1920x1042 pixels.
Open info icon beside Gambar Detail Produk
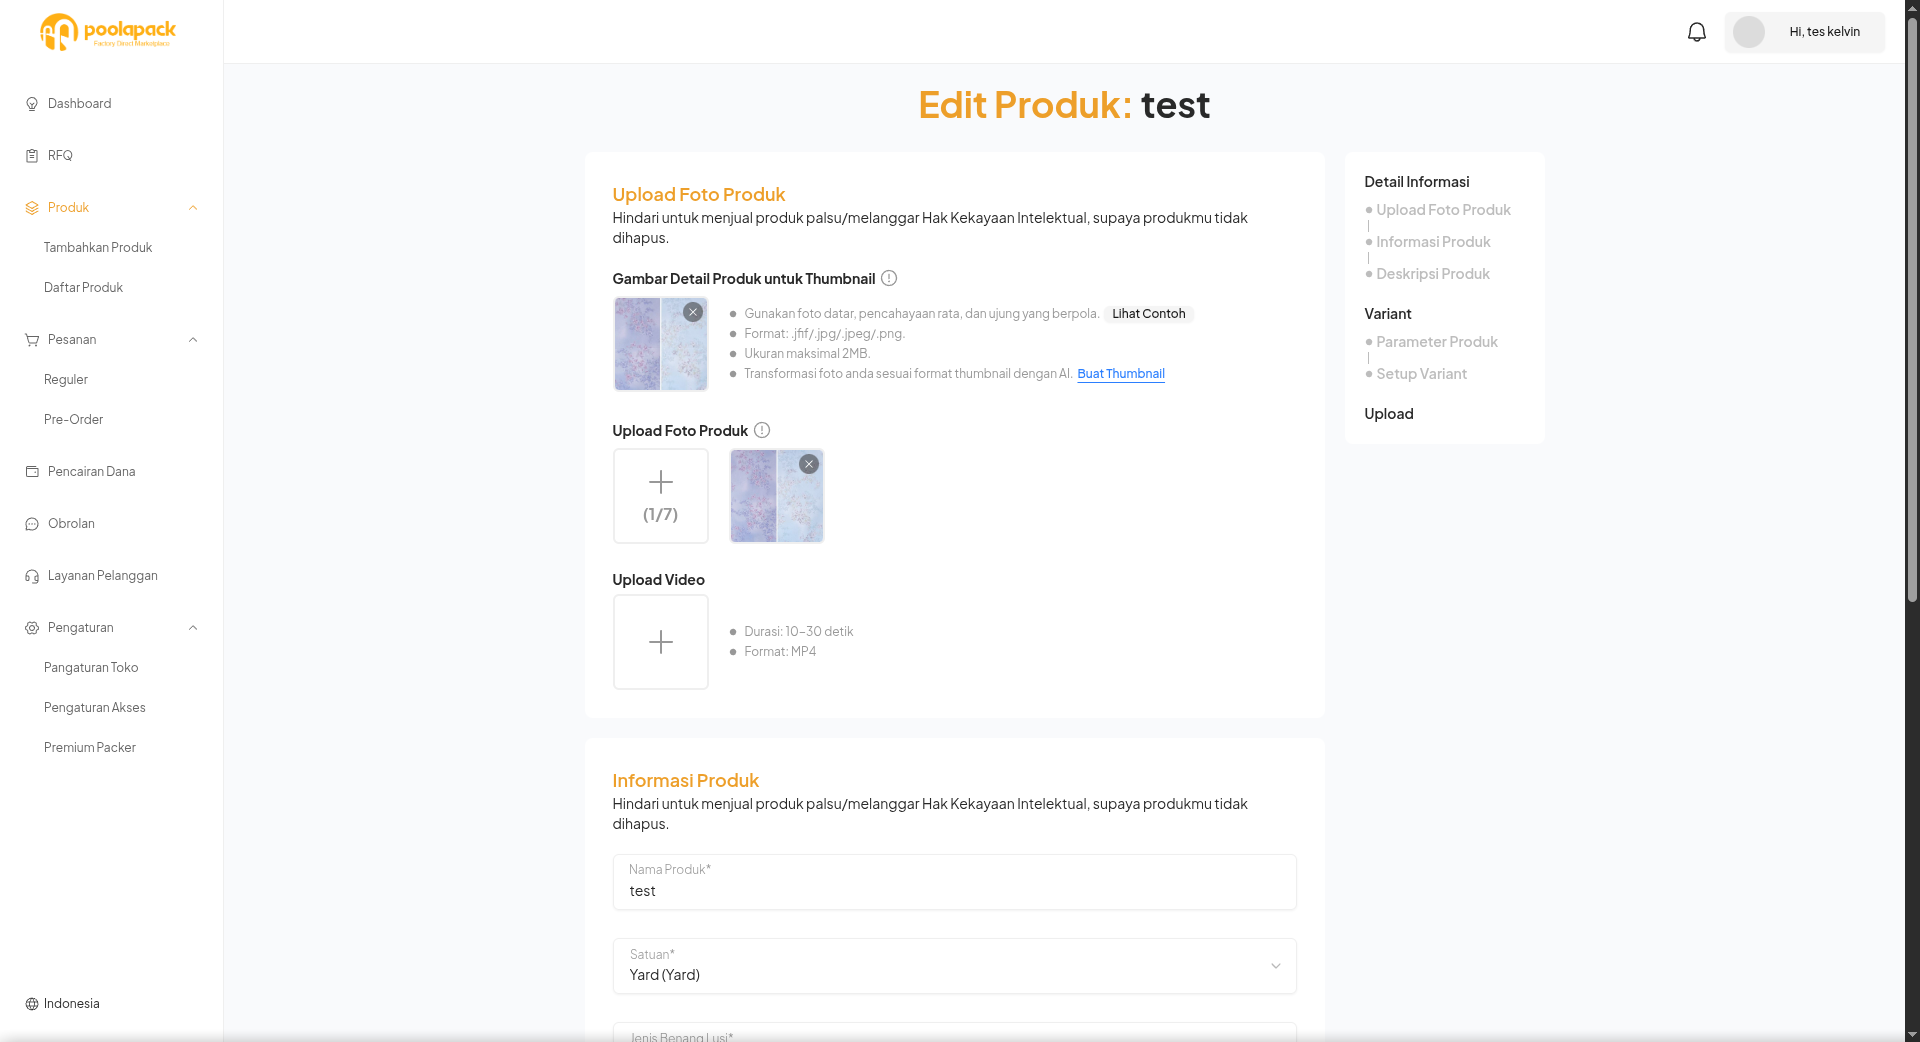point(889,278)
